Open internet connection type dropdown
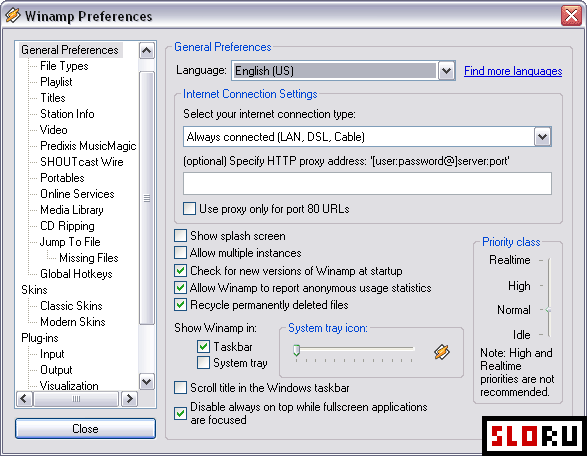This screenshot has width=587, height=456. (x=542, y=137)
